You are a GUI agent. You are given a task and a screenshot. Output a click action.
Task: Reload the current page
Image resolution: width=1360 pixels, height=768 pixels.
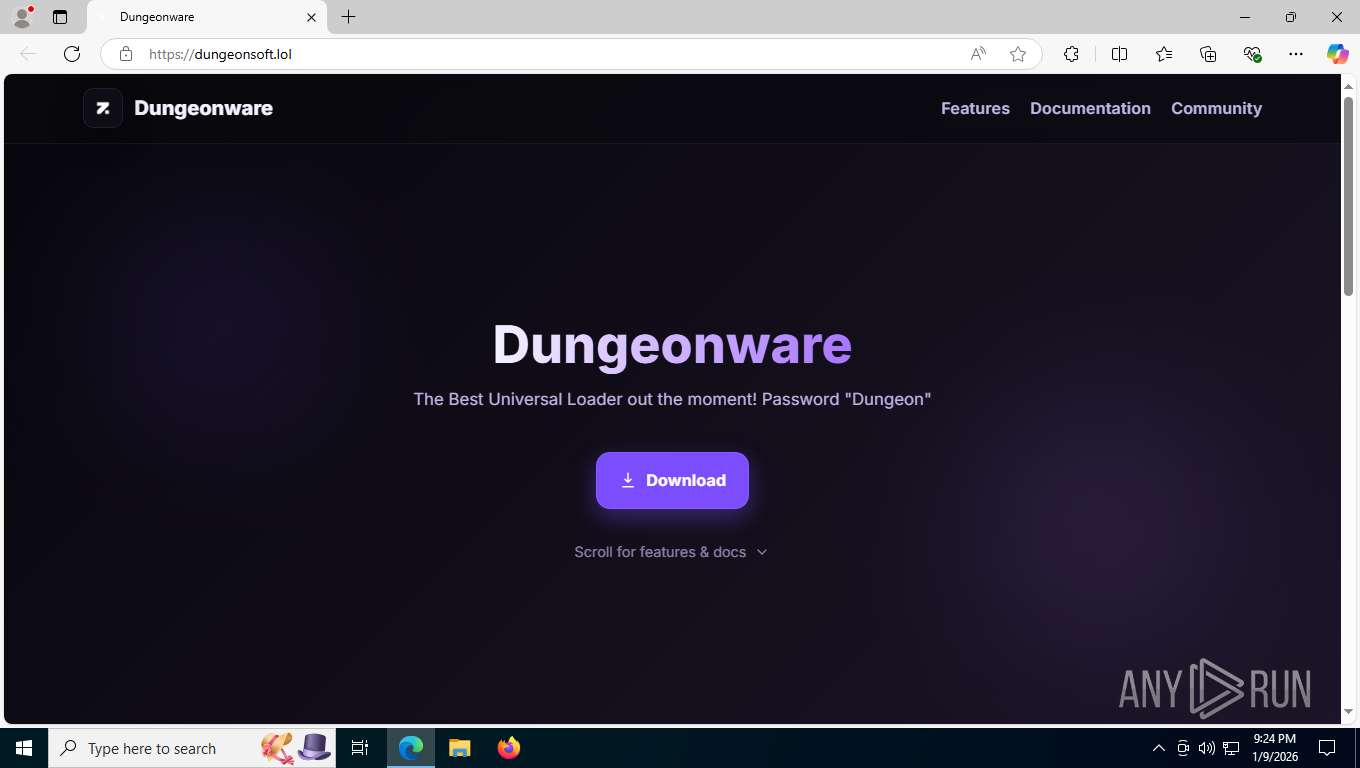(x=72, y=54)
